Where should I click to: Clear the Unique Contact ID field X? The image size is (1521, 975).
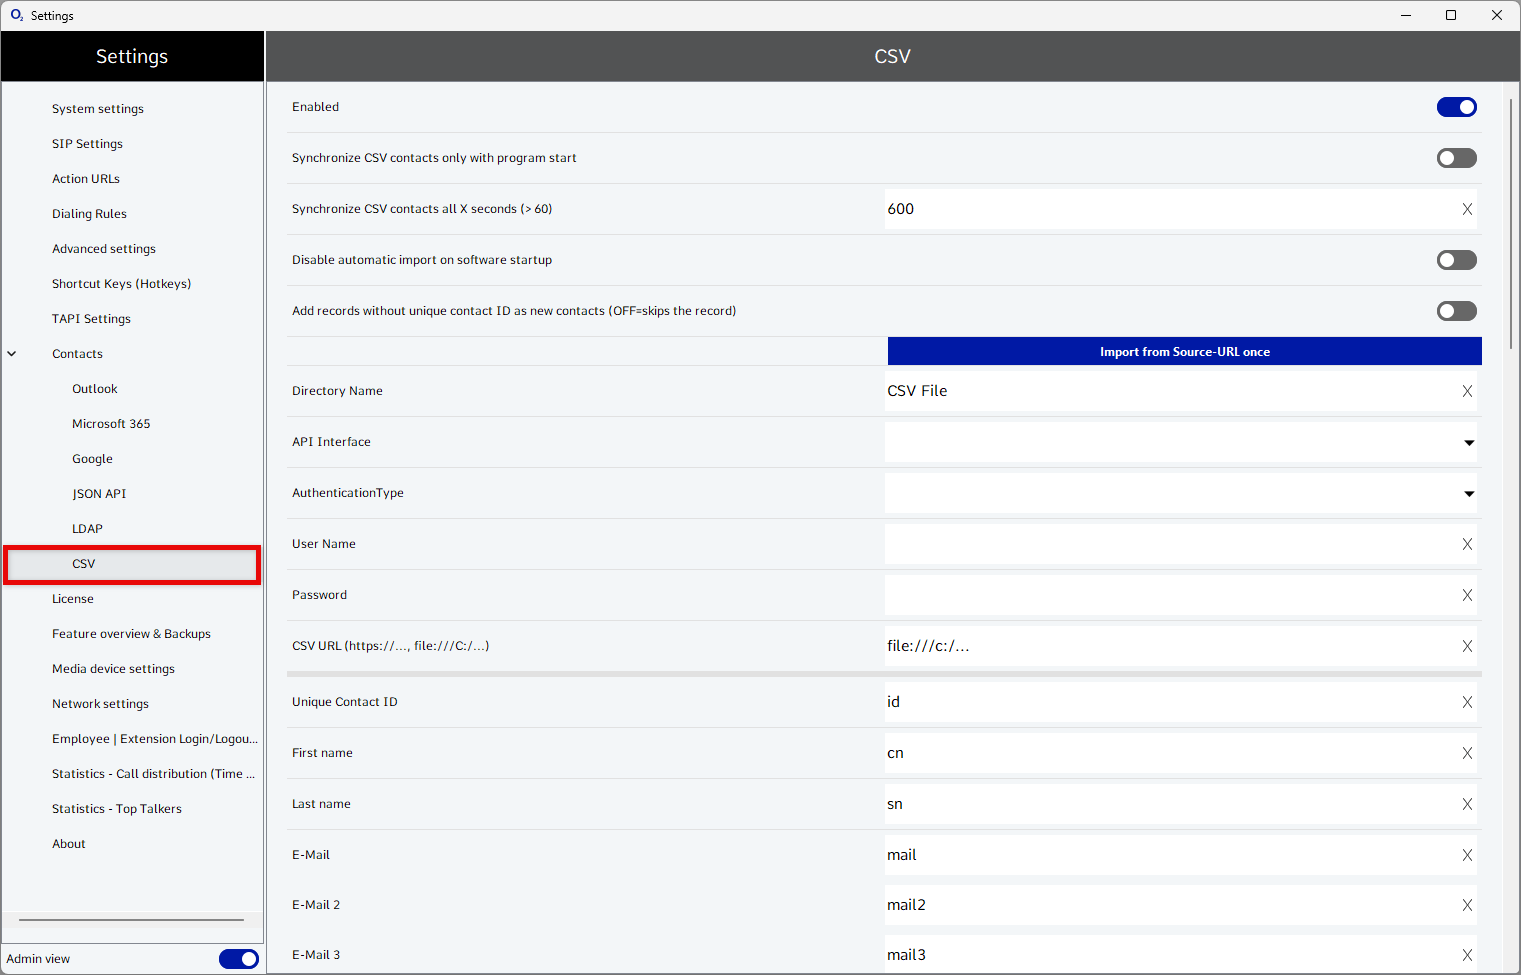coord(1467,702)
